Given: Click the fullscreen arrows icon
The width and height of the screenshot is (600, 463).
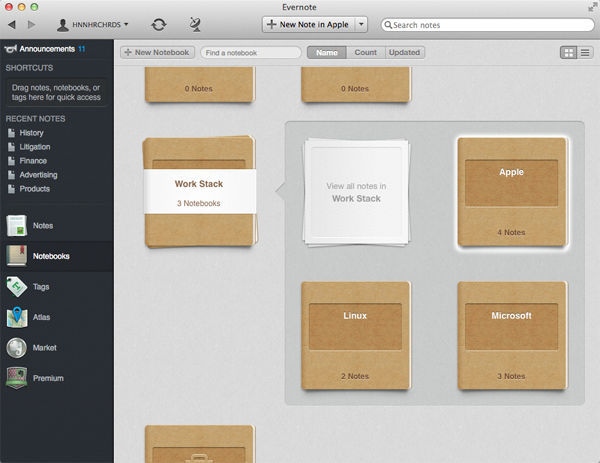Looking at the screenshot, I should tap(592, 7).
